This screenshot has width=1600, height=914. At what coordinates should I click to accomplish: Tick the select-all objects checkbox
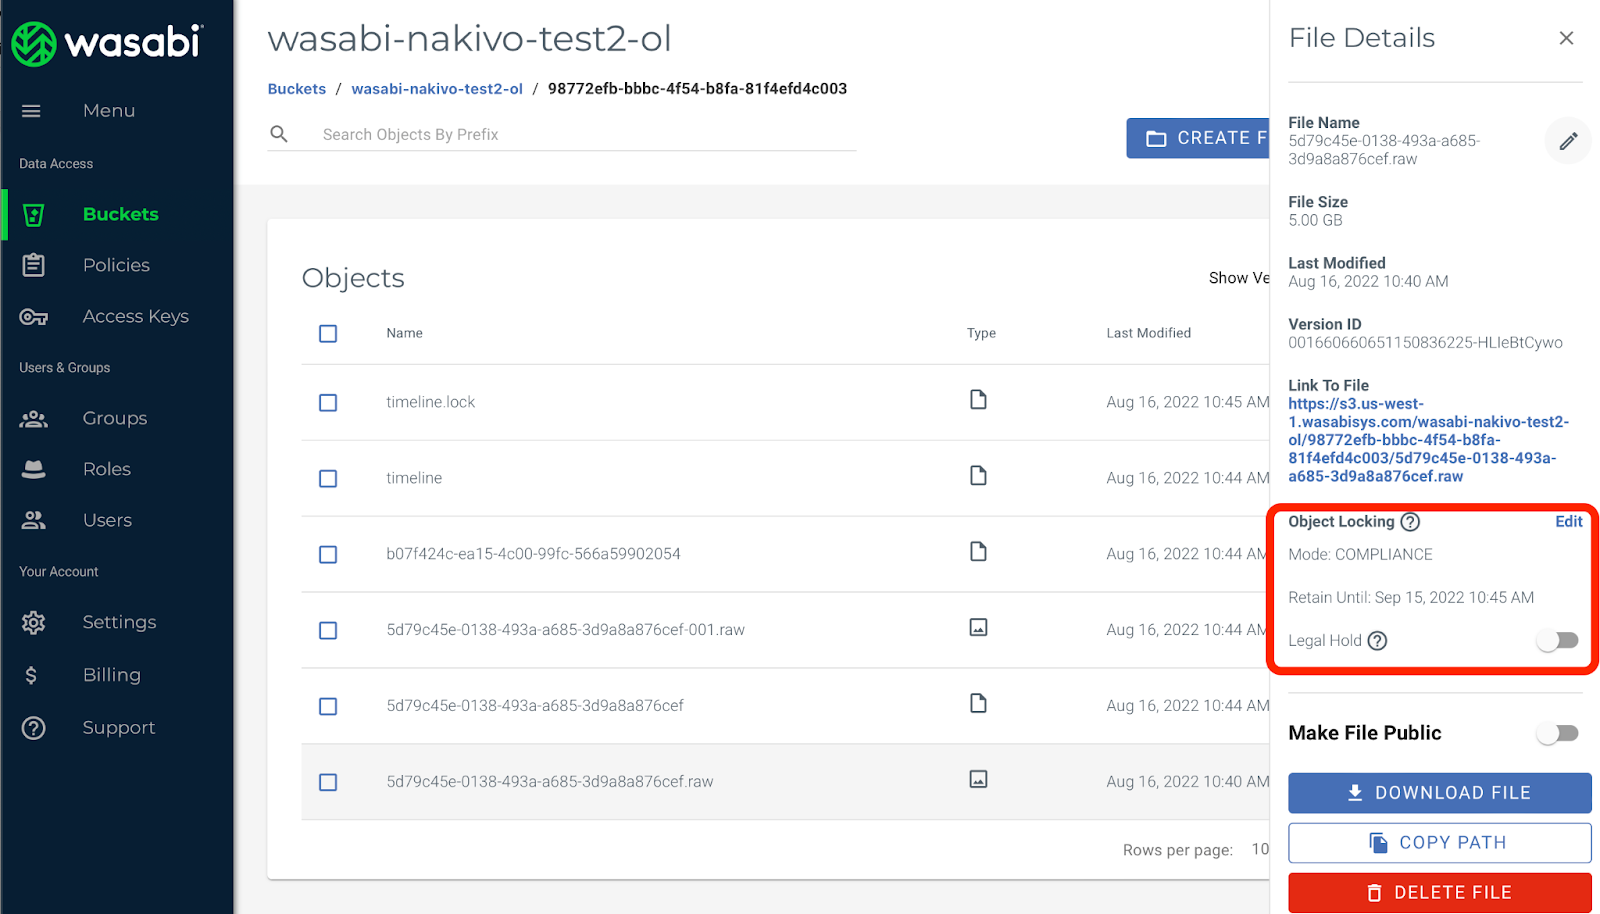pyautogui.click(x=328, y=333)
